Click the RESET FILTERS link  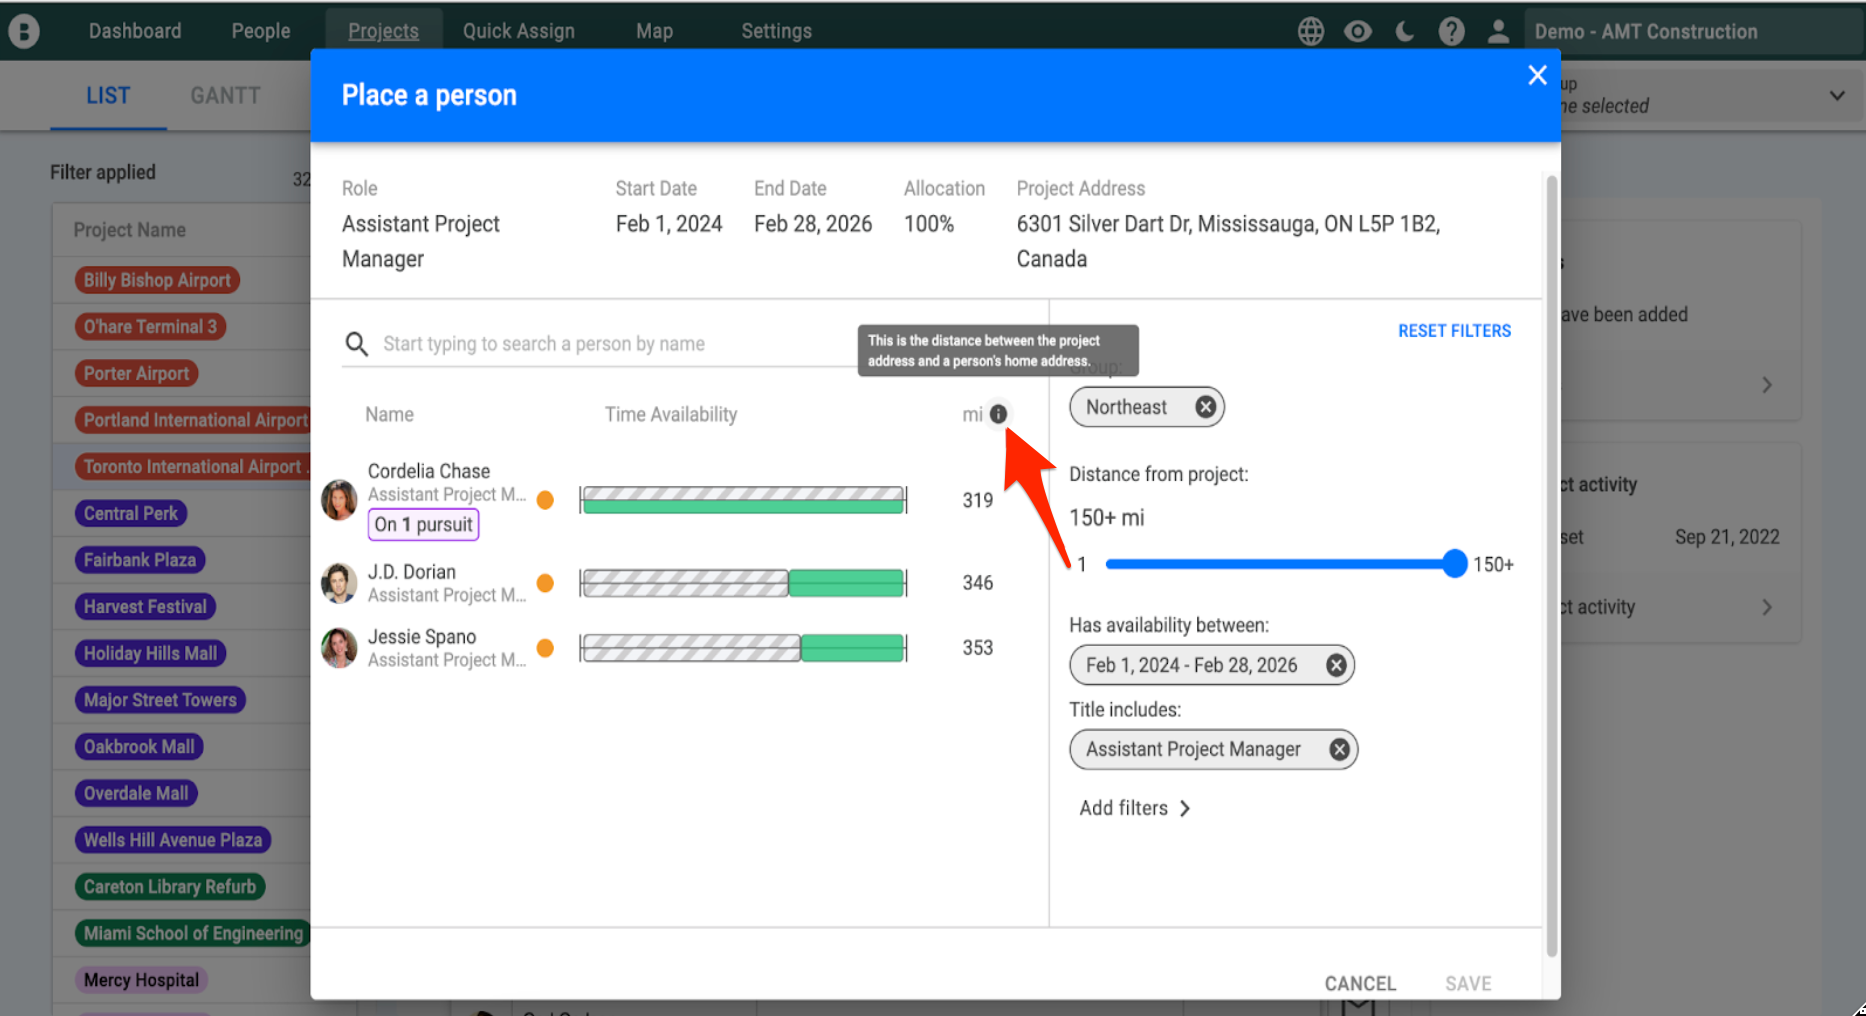pyautogui.click(x=1455, y=330)
